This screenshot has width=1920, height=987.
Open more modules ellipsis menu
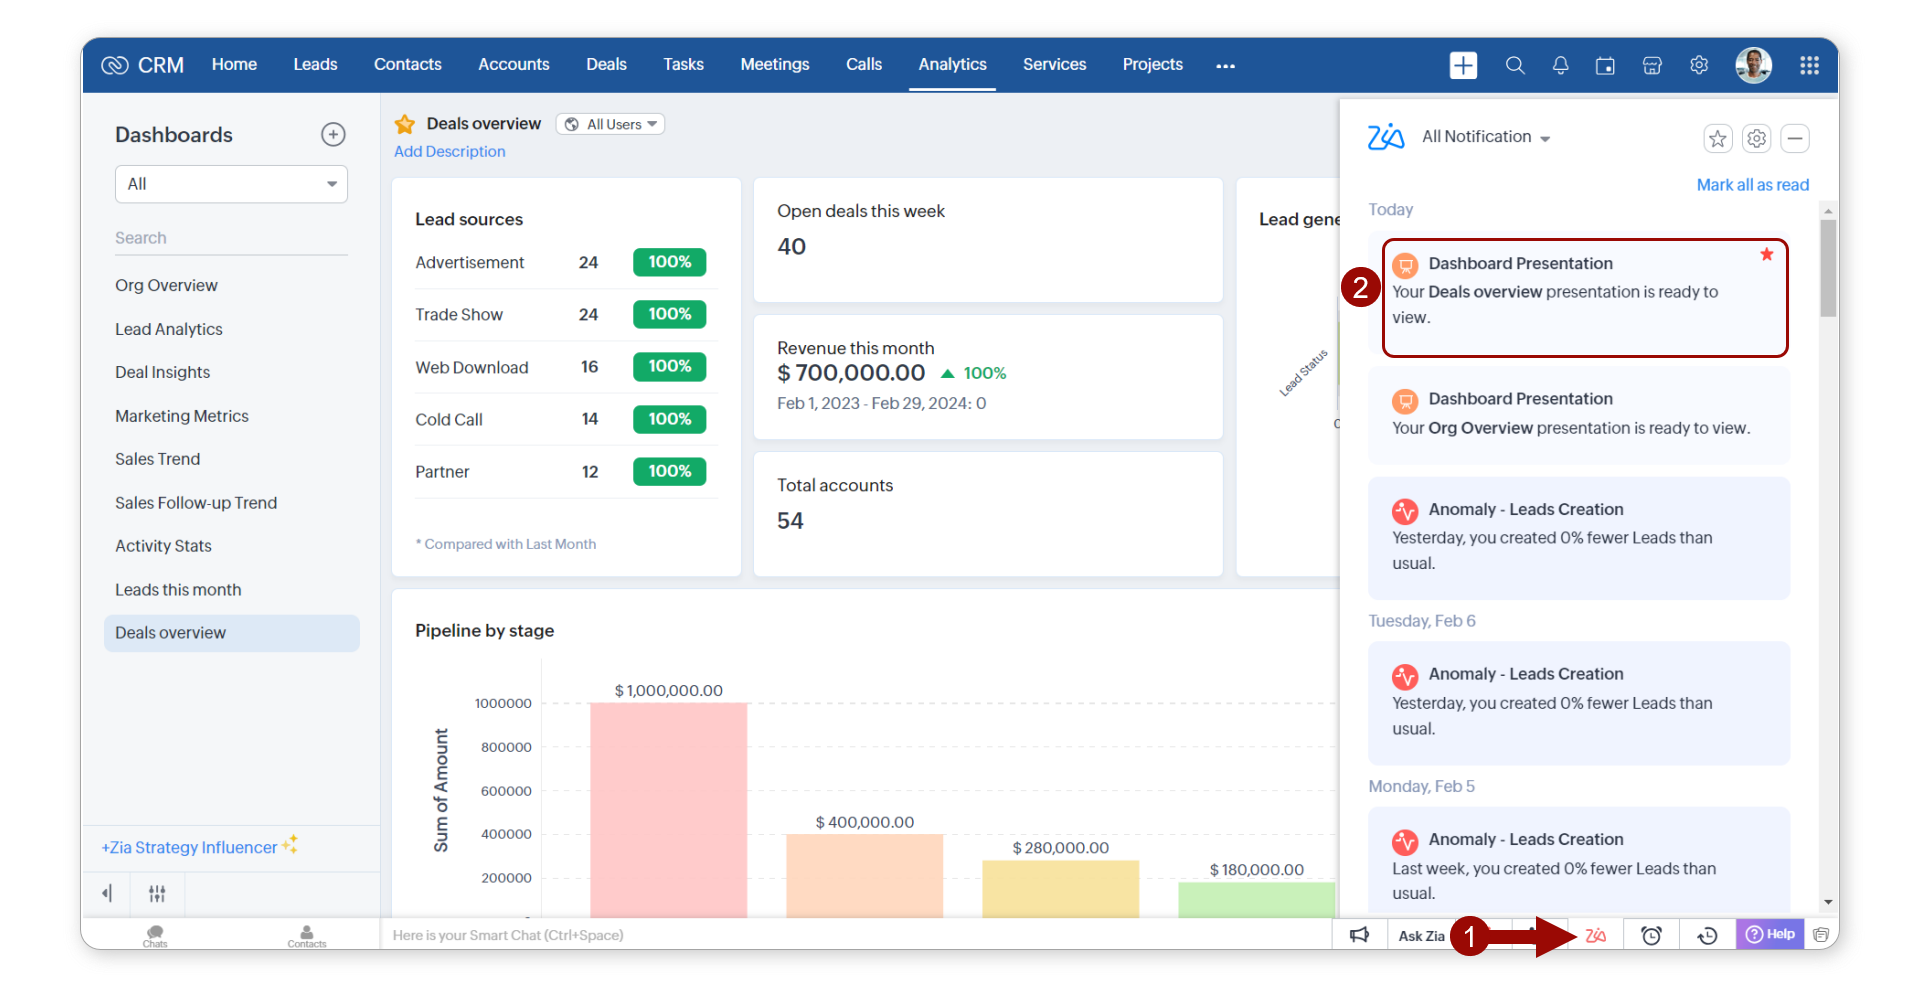tap(1225, 66)
